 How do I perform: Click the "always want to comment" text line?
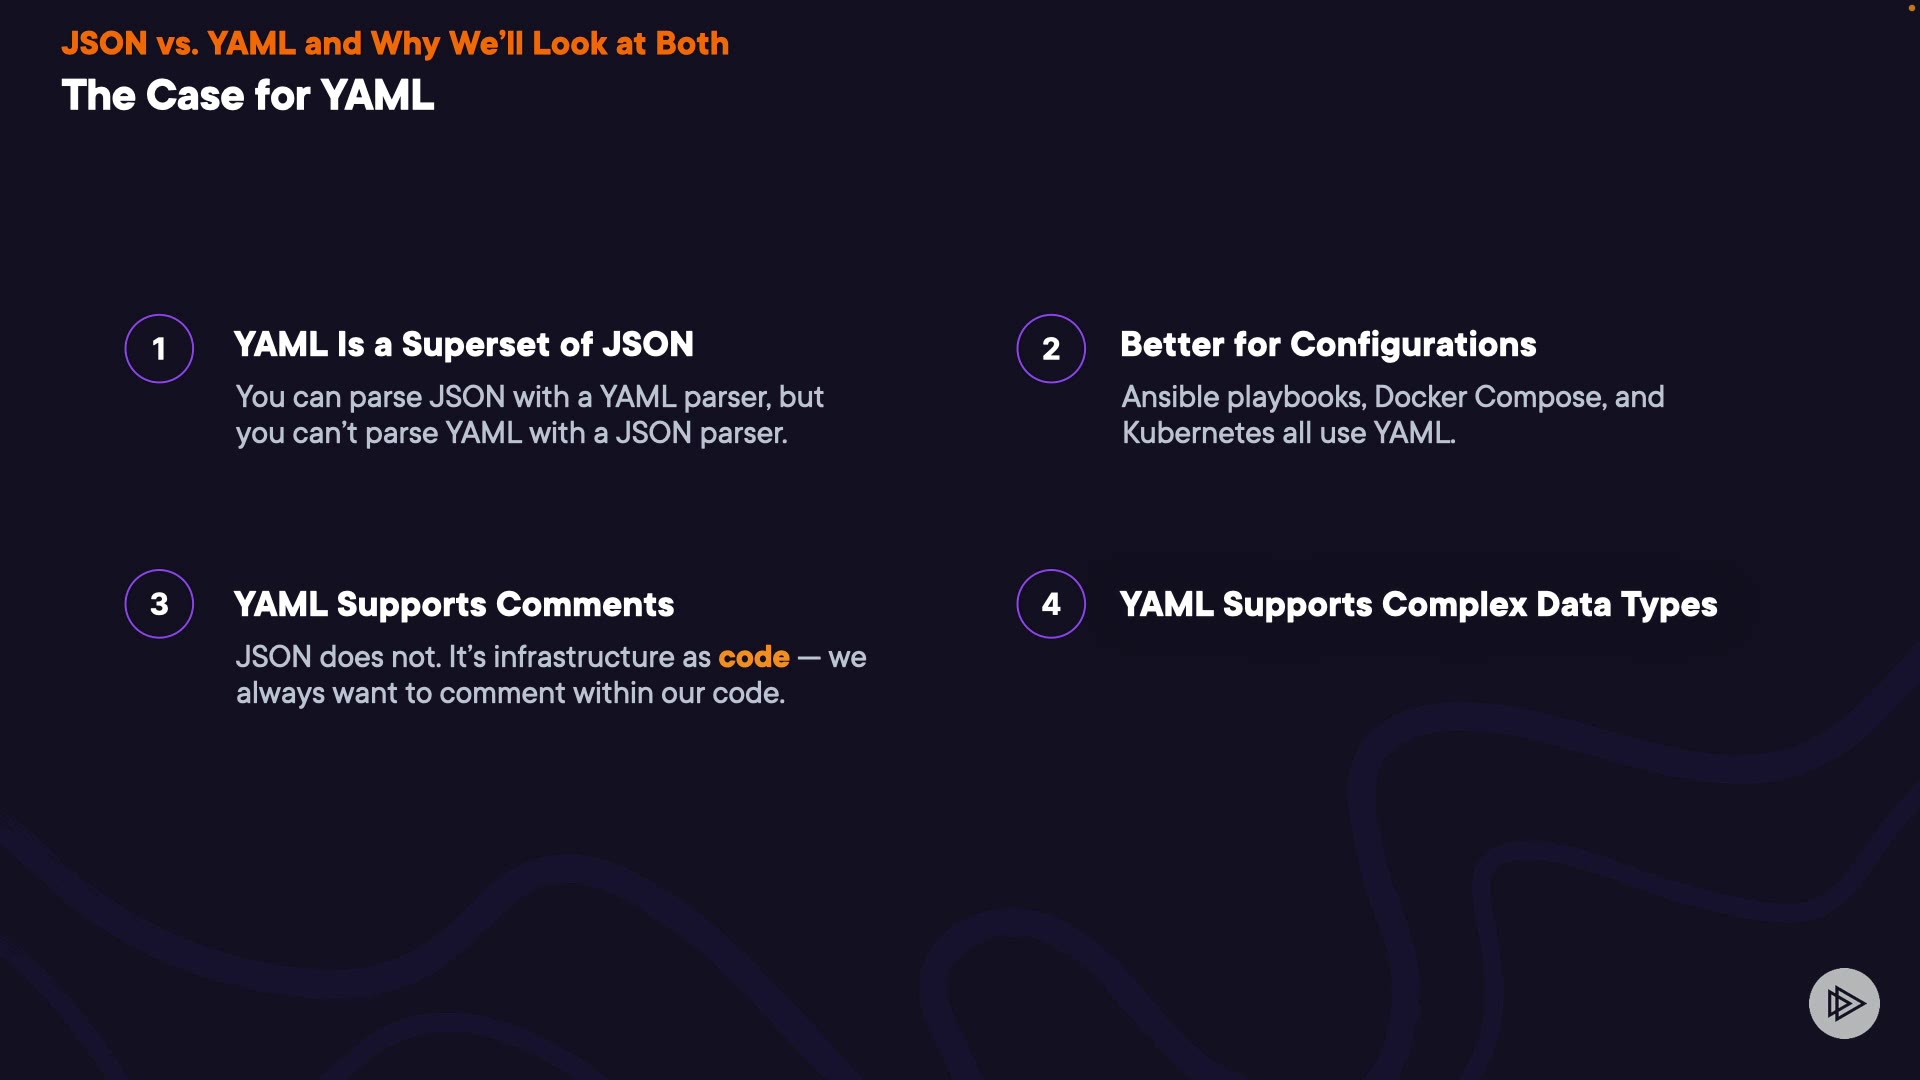point(510,693)
